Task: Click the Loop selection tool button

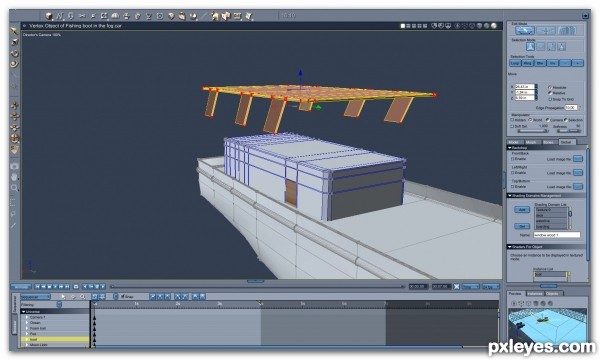Action: pos(515,63)
